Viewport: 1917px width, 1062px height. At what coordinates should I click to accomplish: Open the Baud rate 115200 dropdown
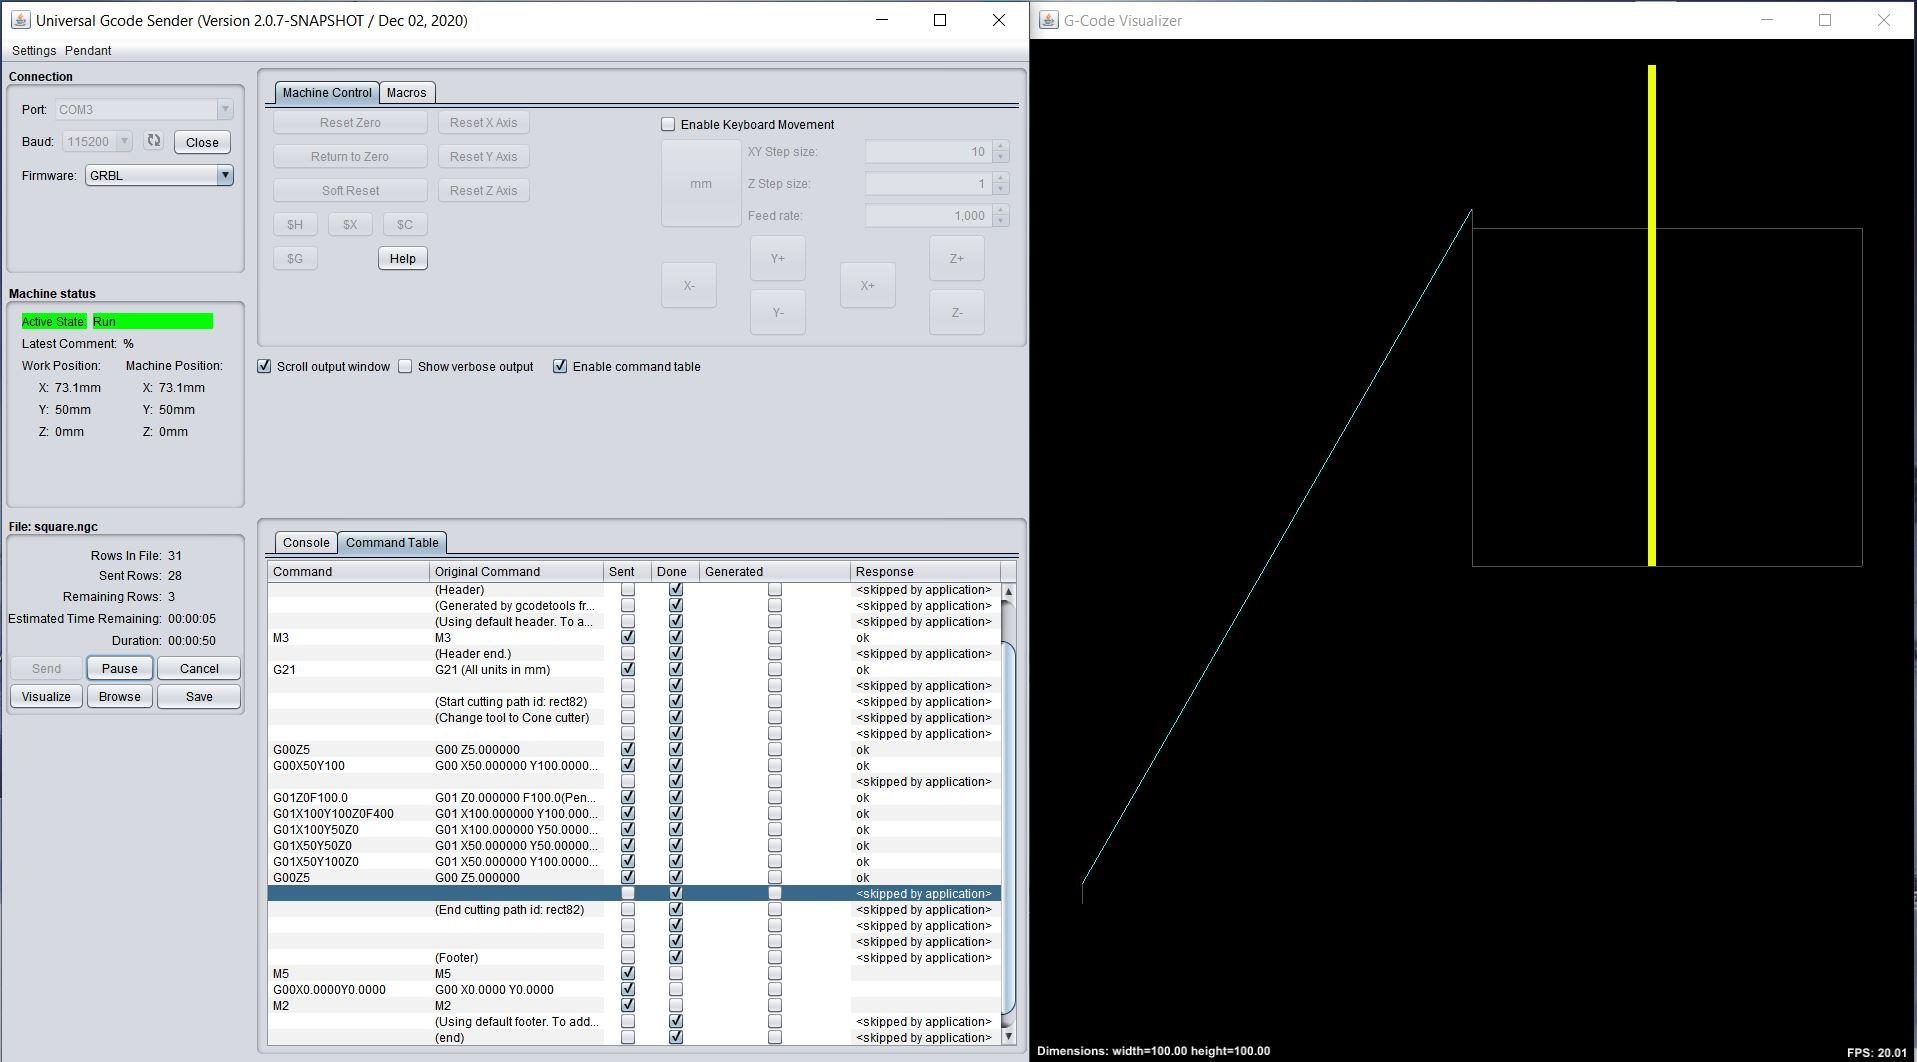point(124,141)
